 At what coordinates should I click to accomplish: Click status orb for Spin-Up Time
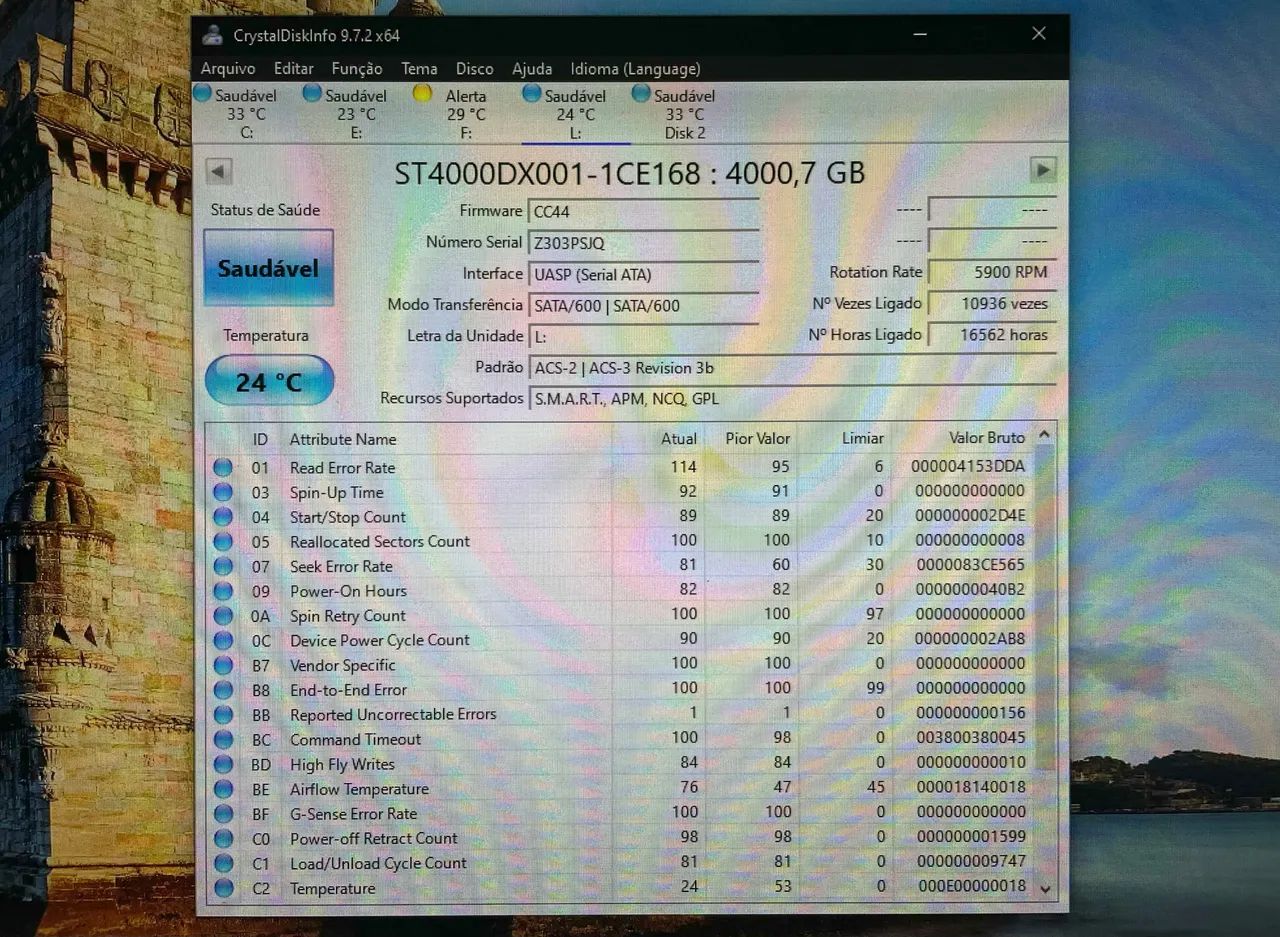222,492
